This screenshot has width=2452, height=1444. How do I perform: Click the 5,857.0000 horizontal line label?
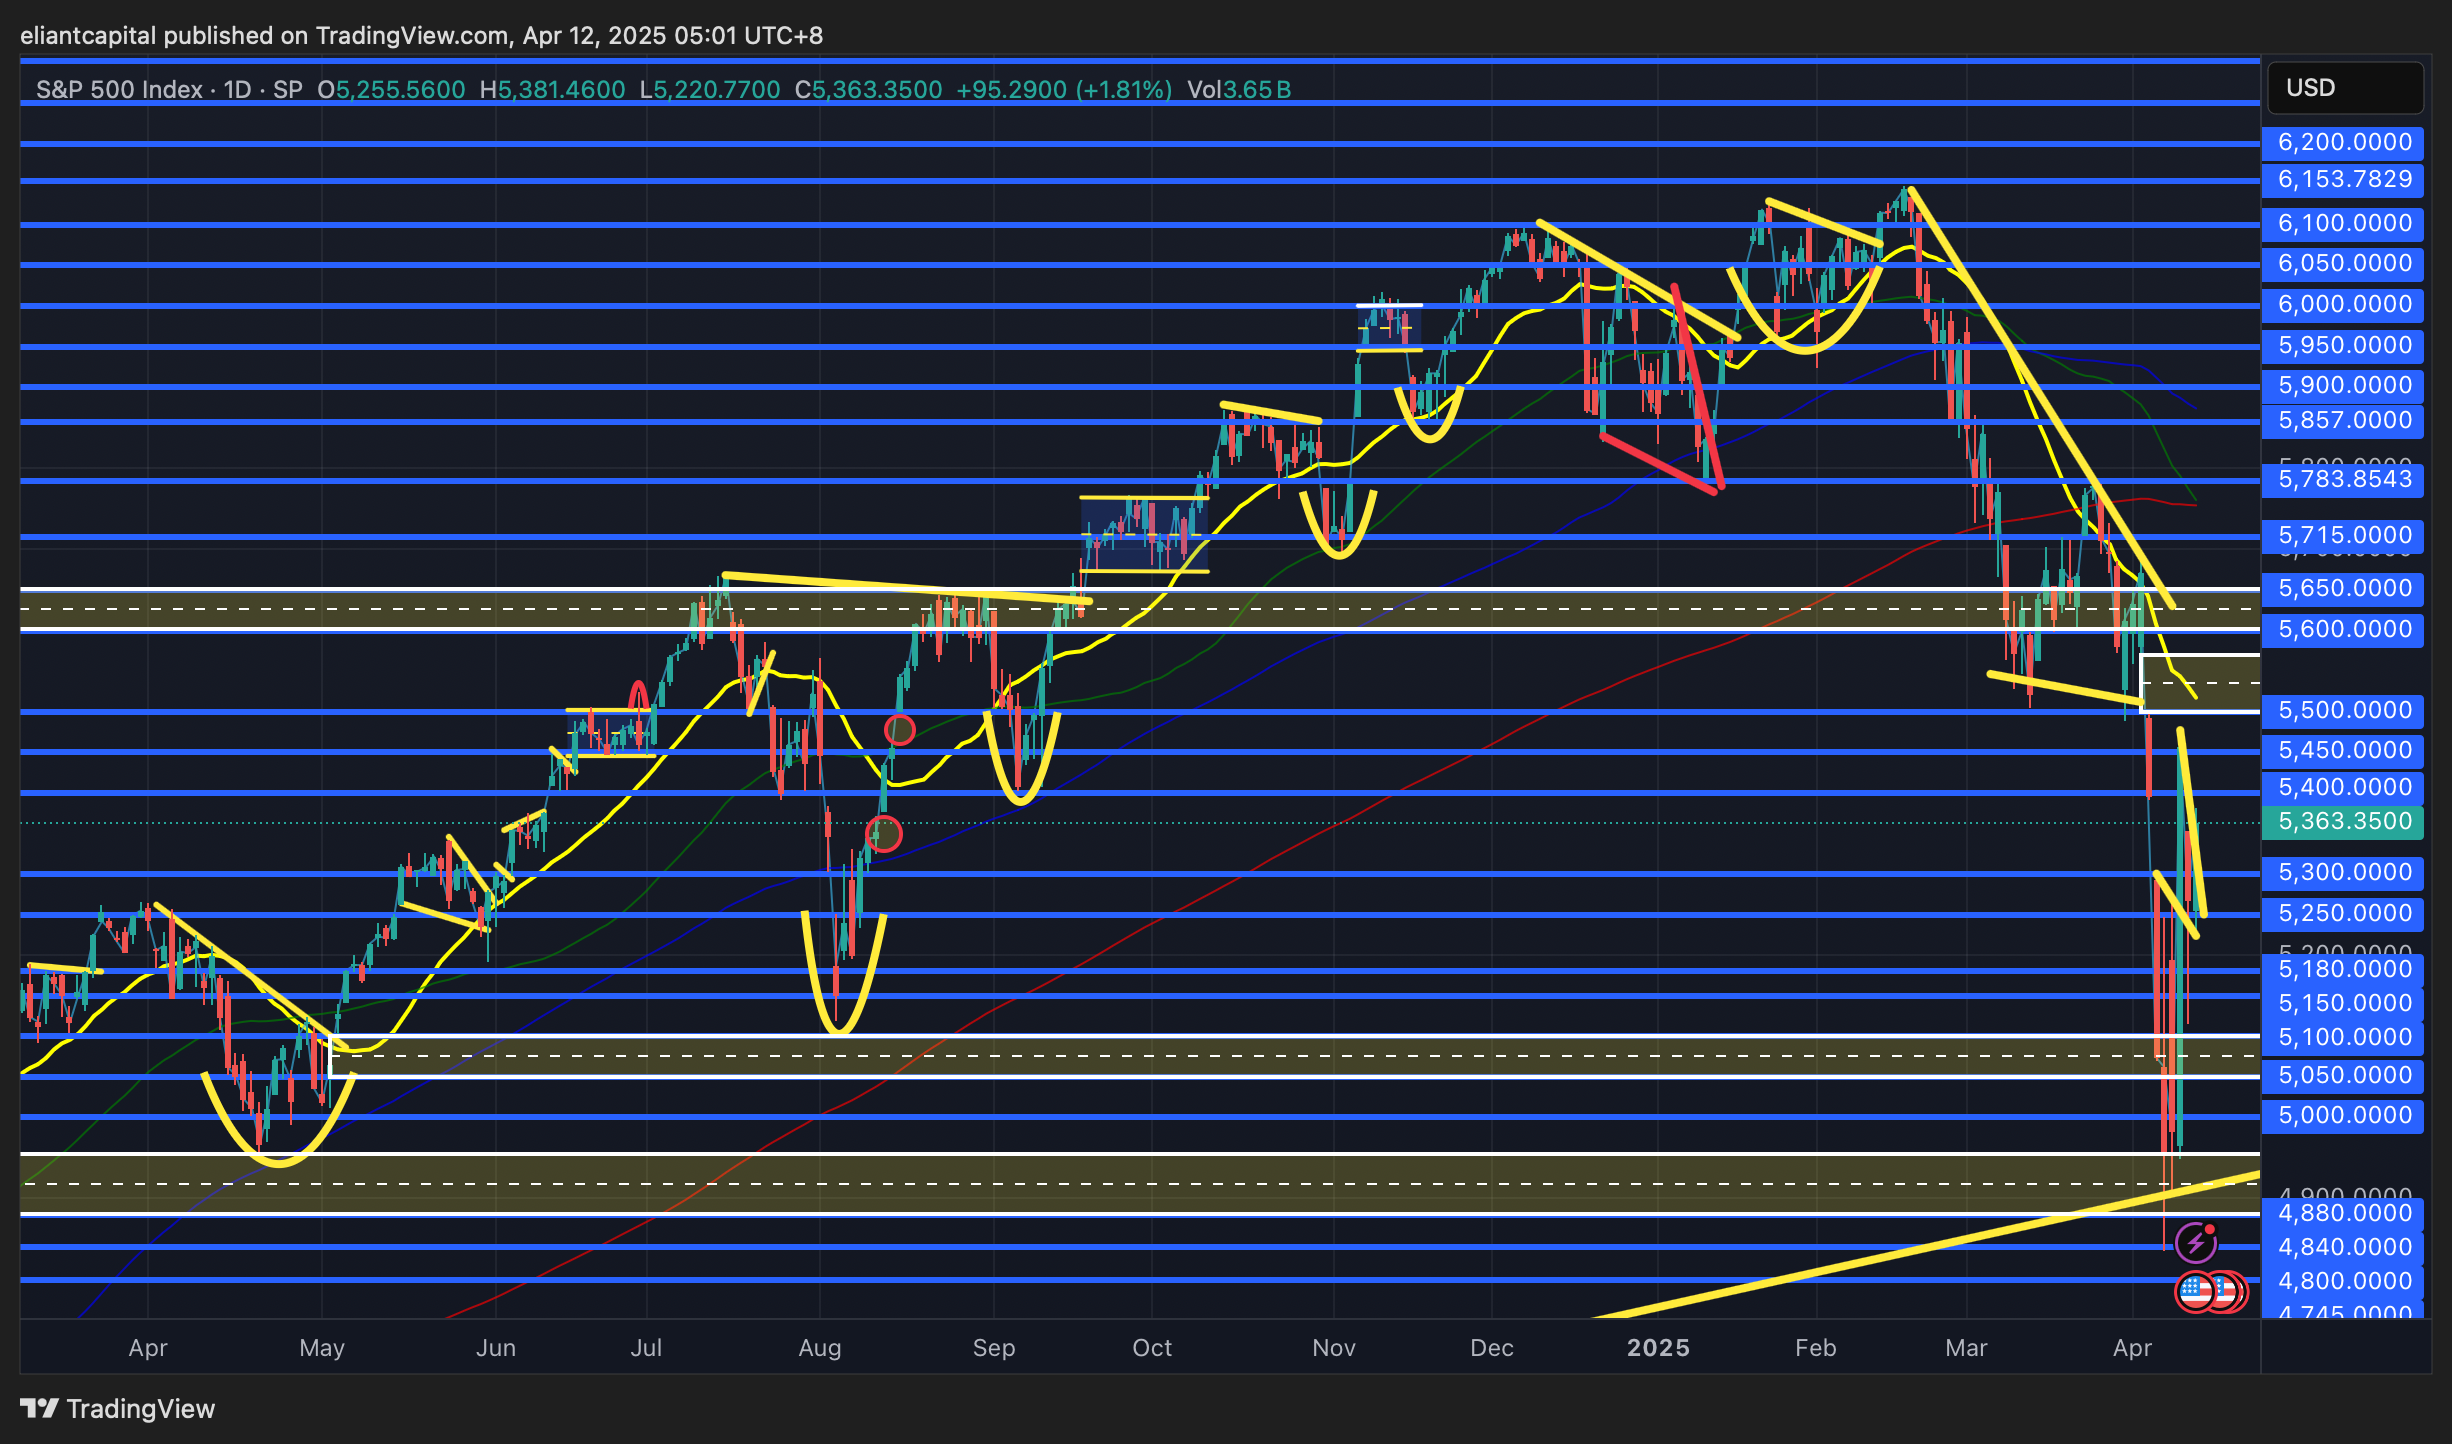click(x=2343, y=420)
